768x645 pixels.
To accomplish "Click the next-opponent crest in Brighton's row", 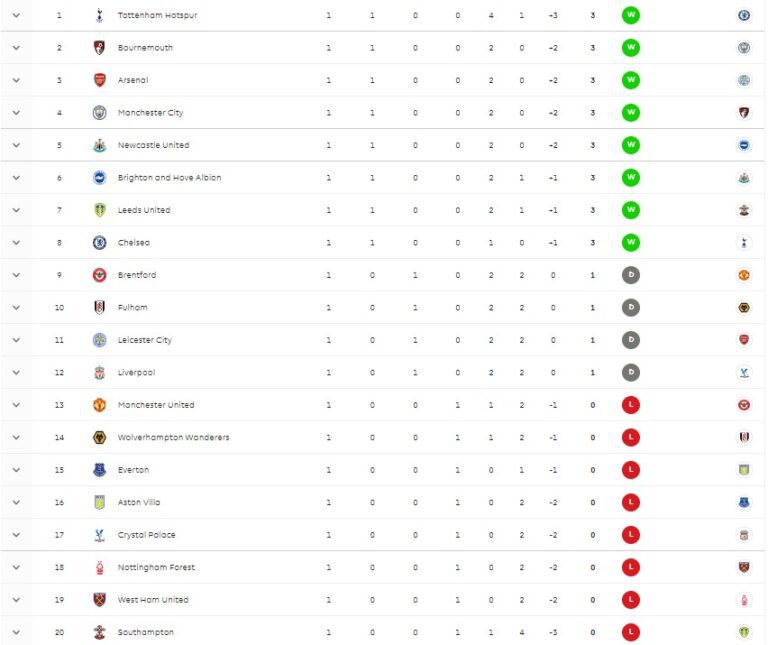I will 743,178.
